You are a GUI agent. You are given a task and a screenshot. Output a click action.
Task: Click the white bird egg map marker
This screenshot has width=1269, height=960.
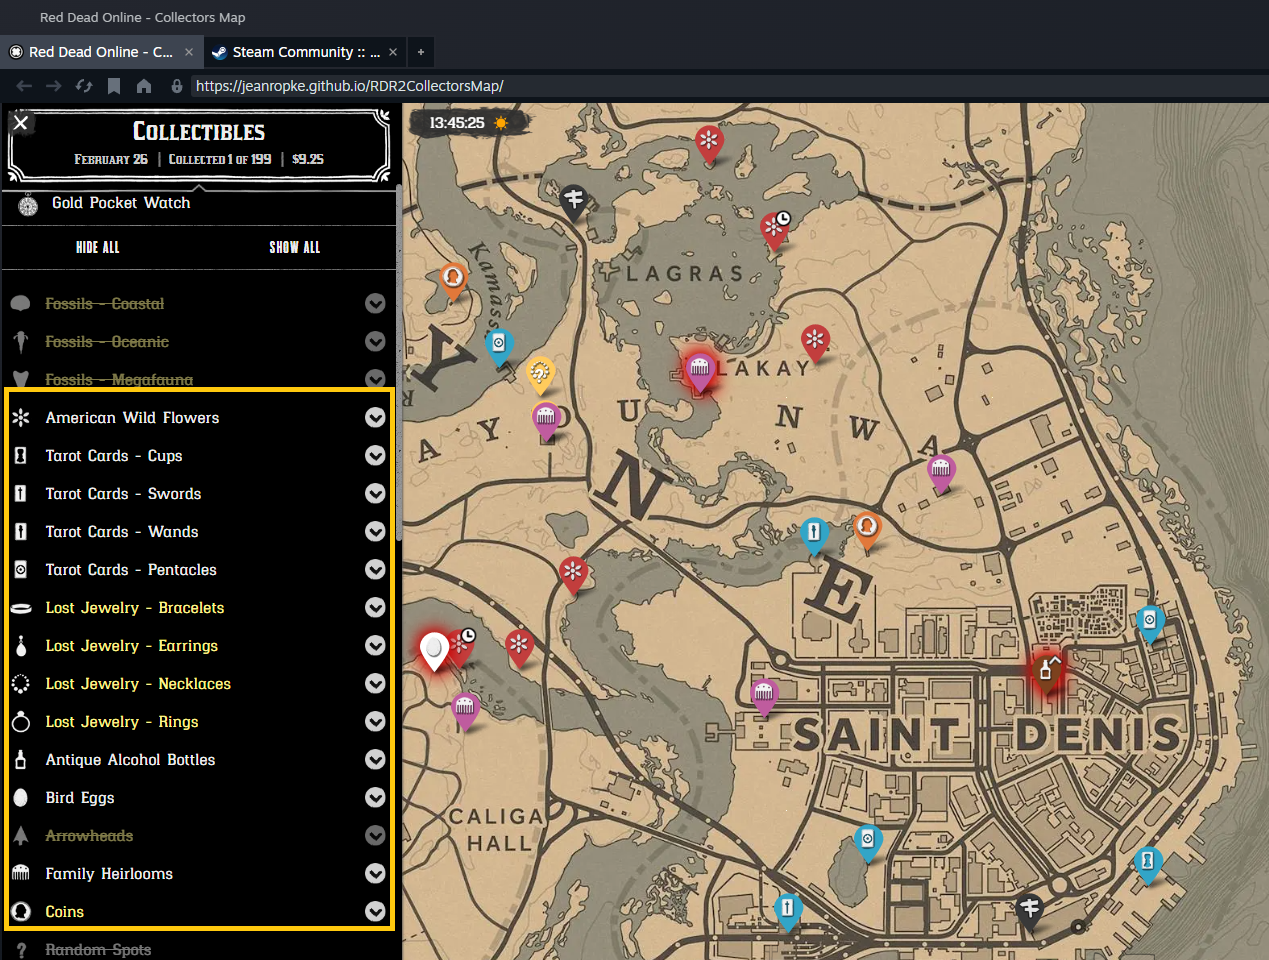point(434,650)
